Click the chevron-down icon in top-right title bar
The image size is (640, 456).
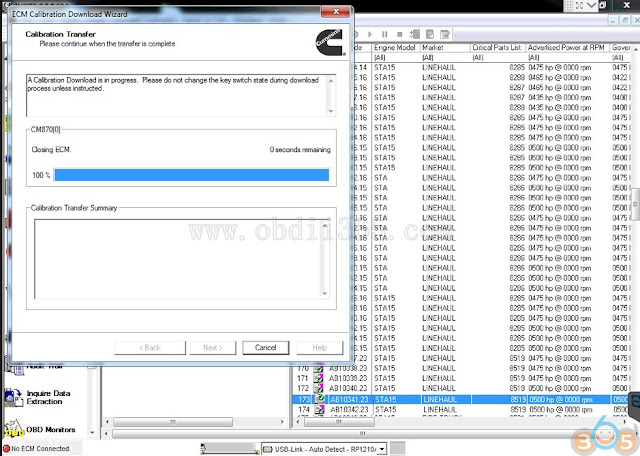point(591,5)
